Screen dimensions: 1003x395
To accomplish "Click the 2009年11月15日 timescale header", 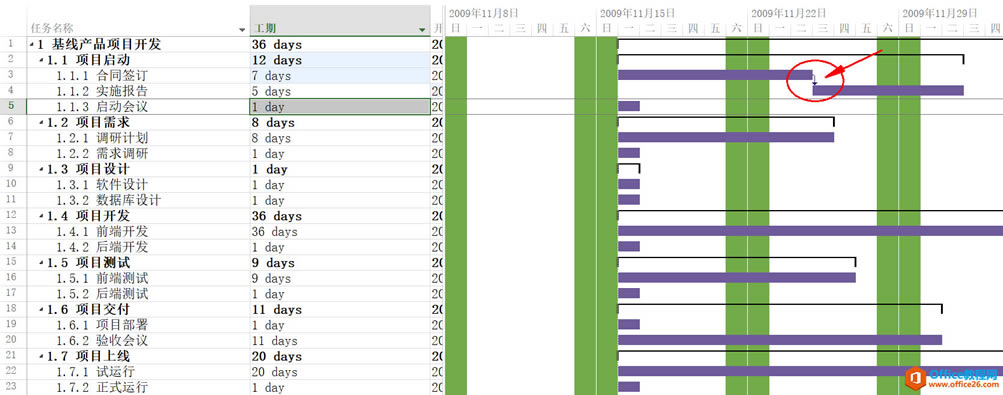I will pyautogui.click(x=638, y=13).
